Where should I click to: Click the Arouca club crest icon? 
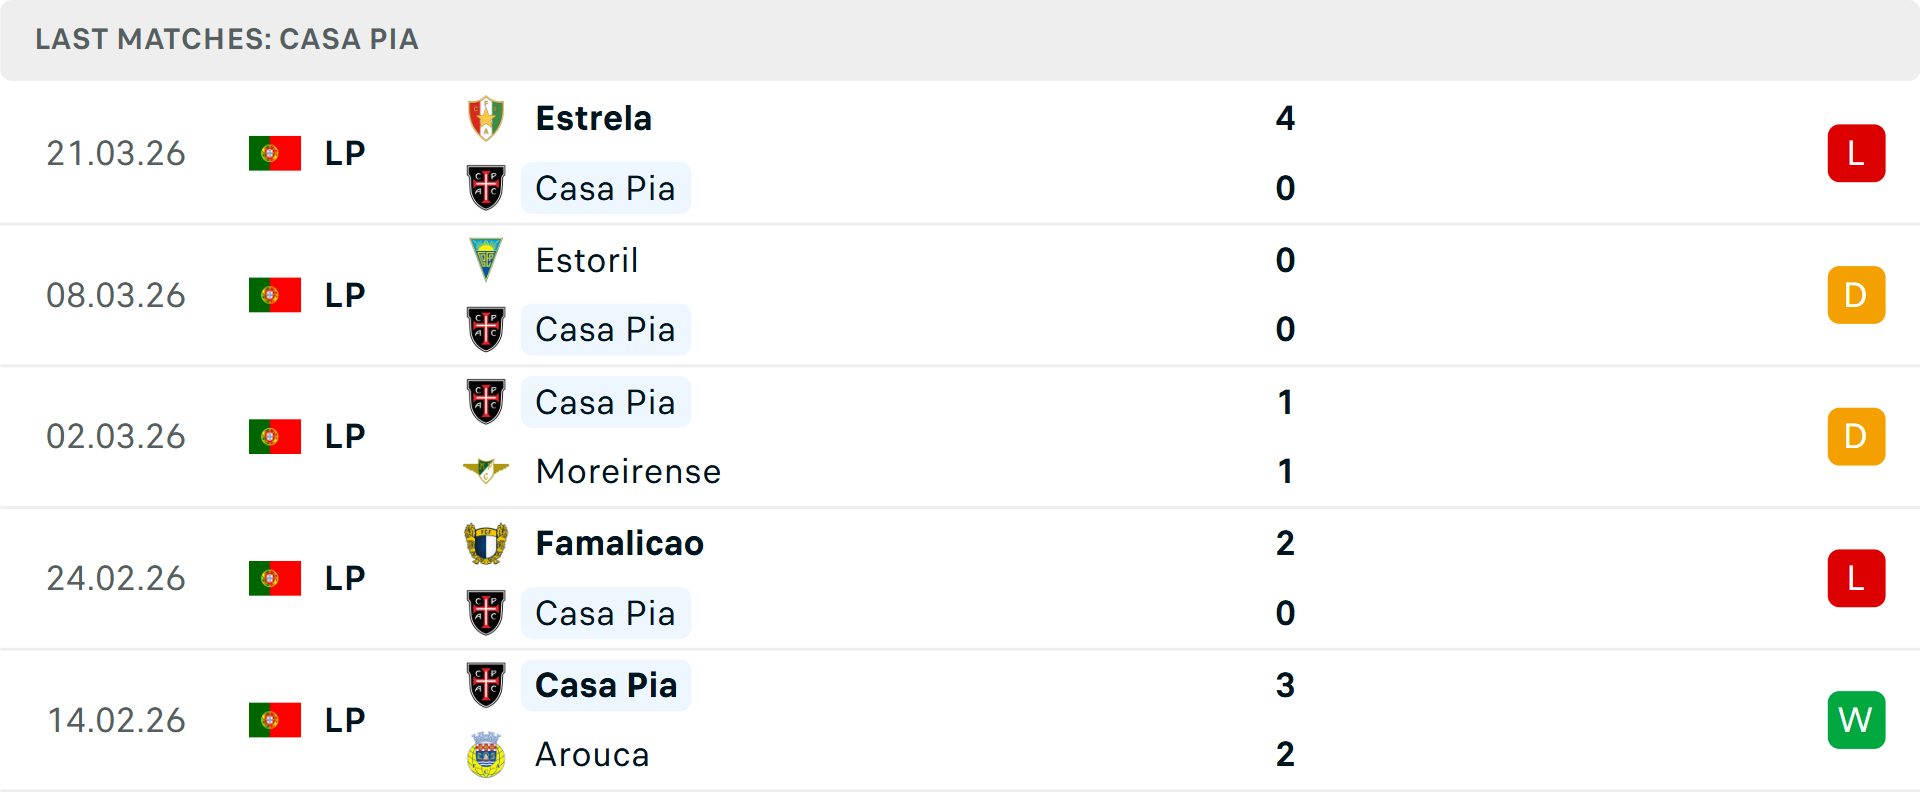point(486,755)
